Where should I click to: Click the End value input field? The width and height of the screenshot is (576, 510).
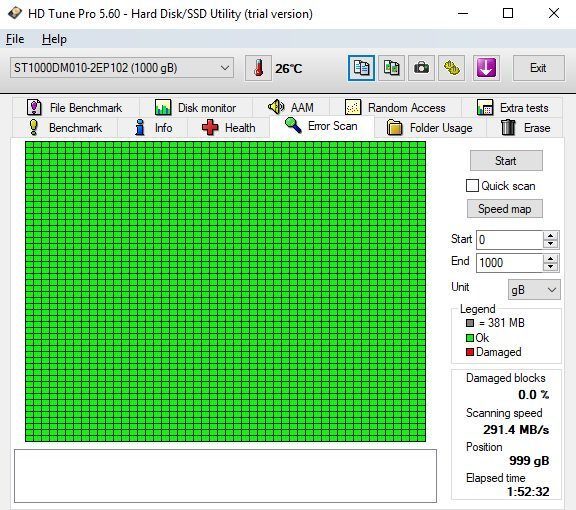click(x=509, y=263)
